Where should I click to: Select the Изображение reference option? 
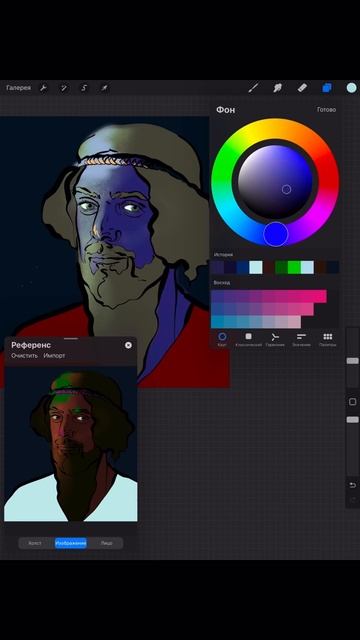[x=71, y=543]
